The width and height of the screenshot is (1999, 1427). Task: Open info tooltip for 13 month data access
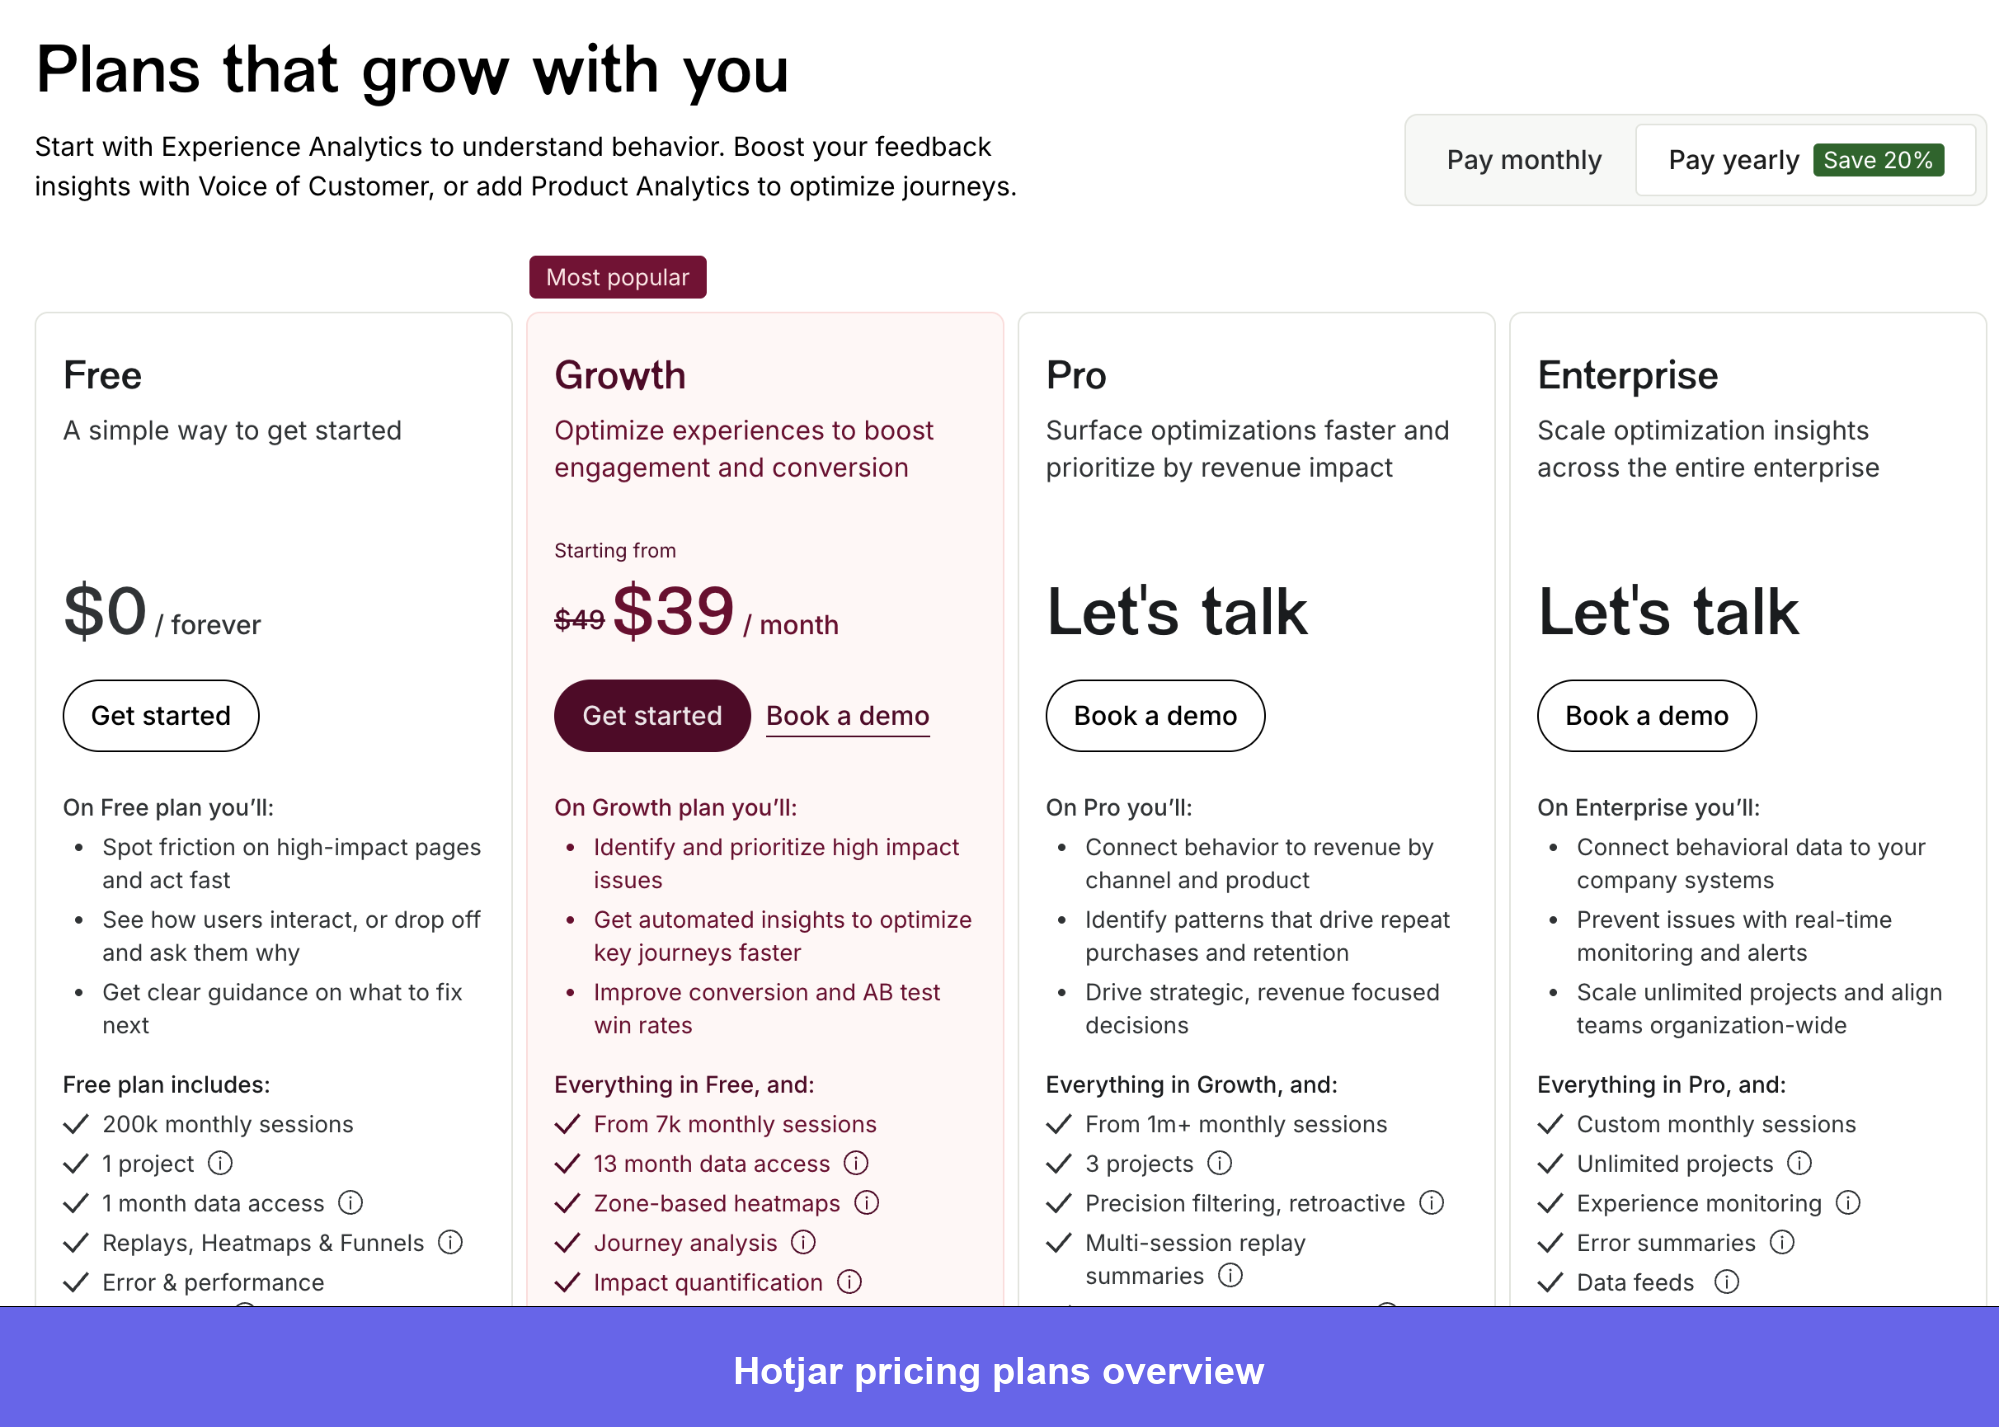point(857,1163)
